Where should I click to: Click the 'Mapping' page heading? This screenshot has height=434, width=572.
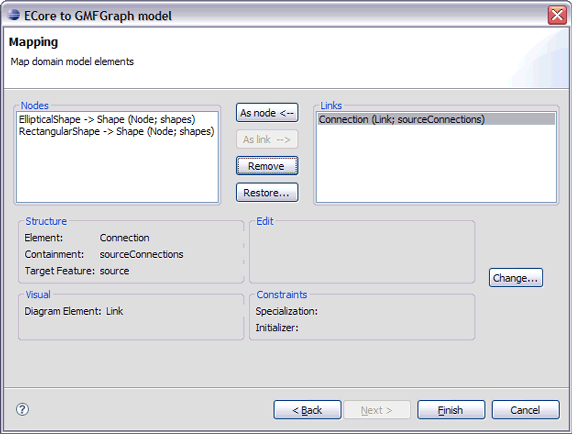tap(33, 42)
